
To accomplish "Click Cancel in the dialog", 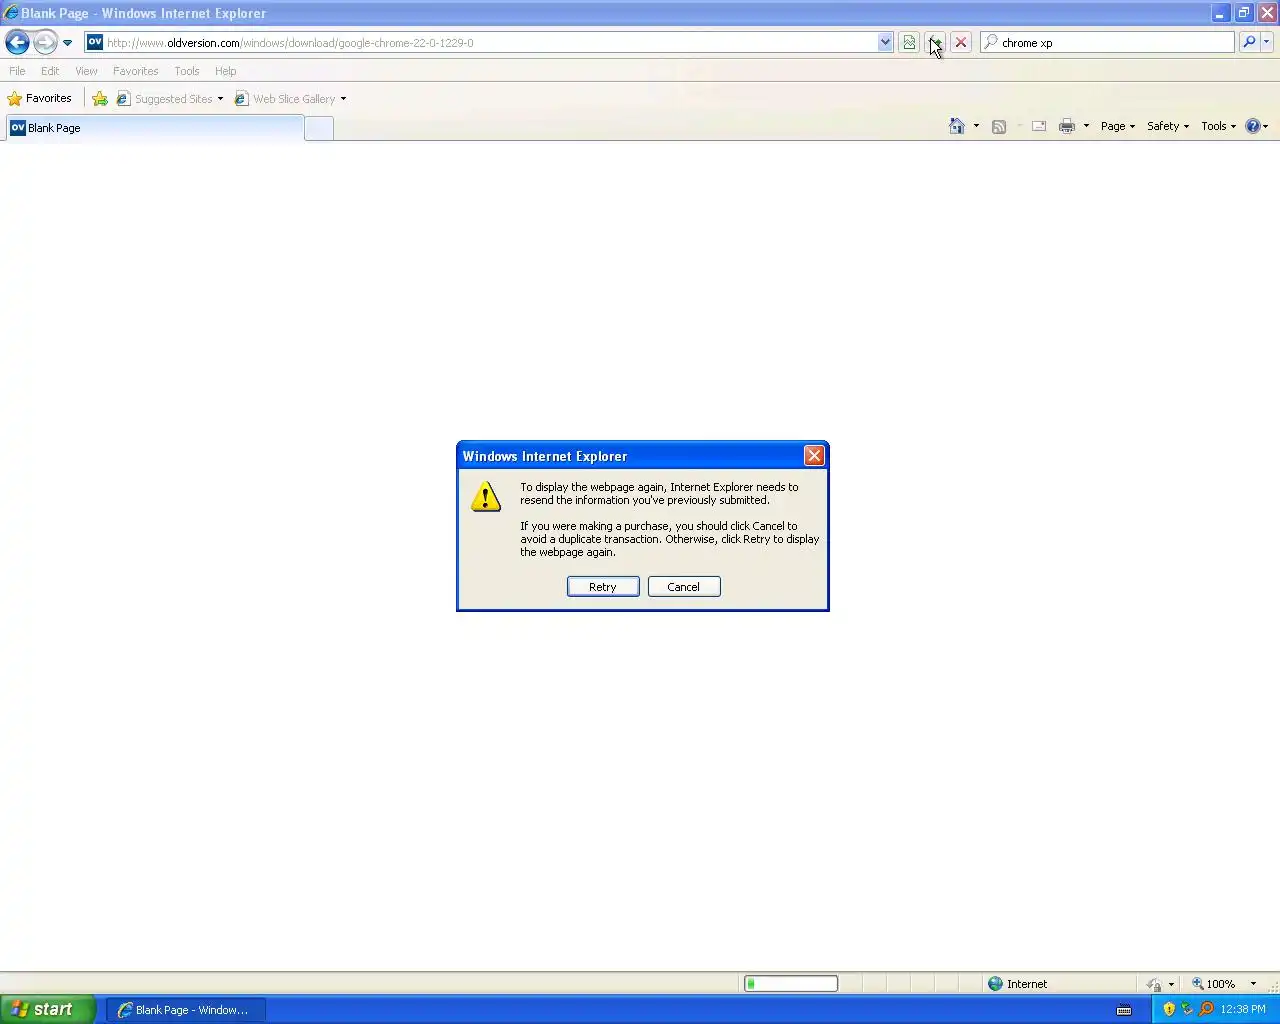I will point(684,587).
